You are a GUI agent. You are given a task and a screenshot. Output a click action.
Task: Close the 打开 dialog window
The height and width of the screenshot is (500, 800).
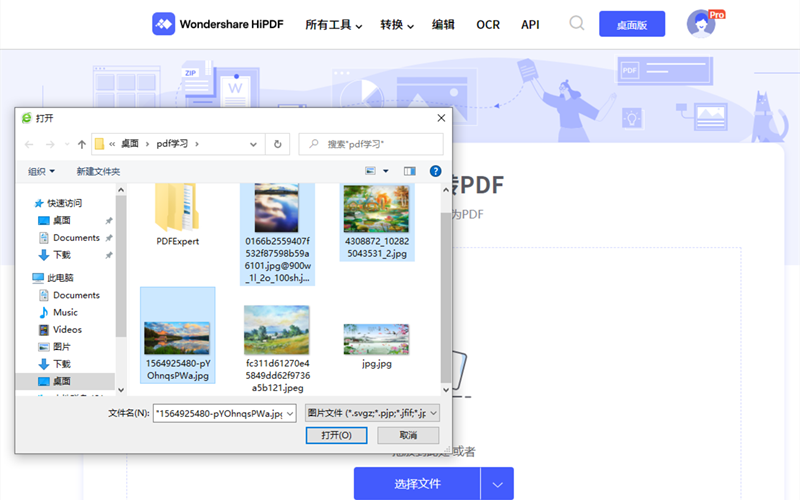[x=441, y=118]
